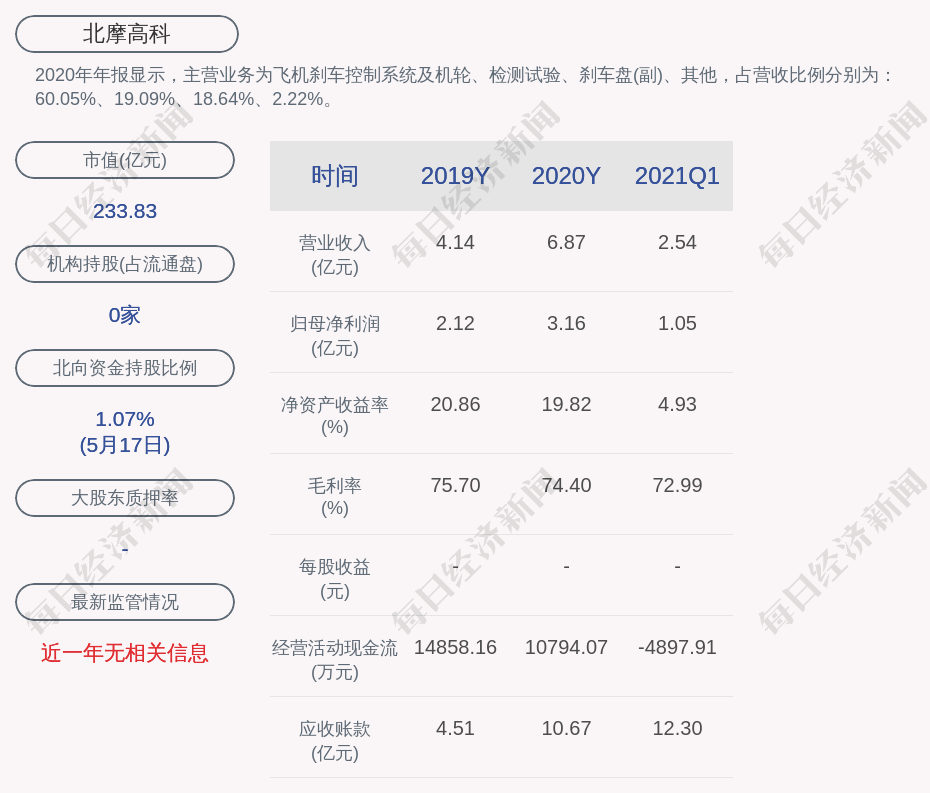Click gross margin value 74.40
The height and width of the screenshot is (793, 930).
tap(566, 485)
